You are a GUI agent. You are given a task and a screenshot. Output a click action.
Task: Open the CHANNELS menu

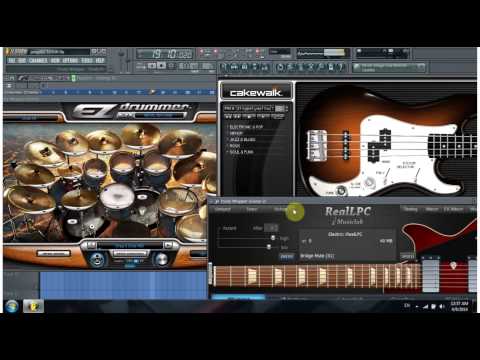click(38, 61)
